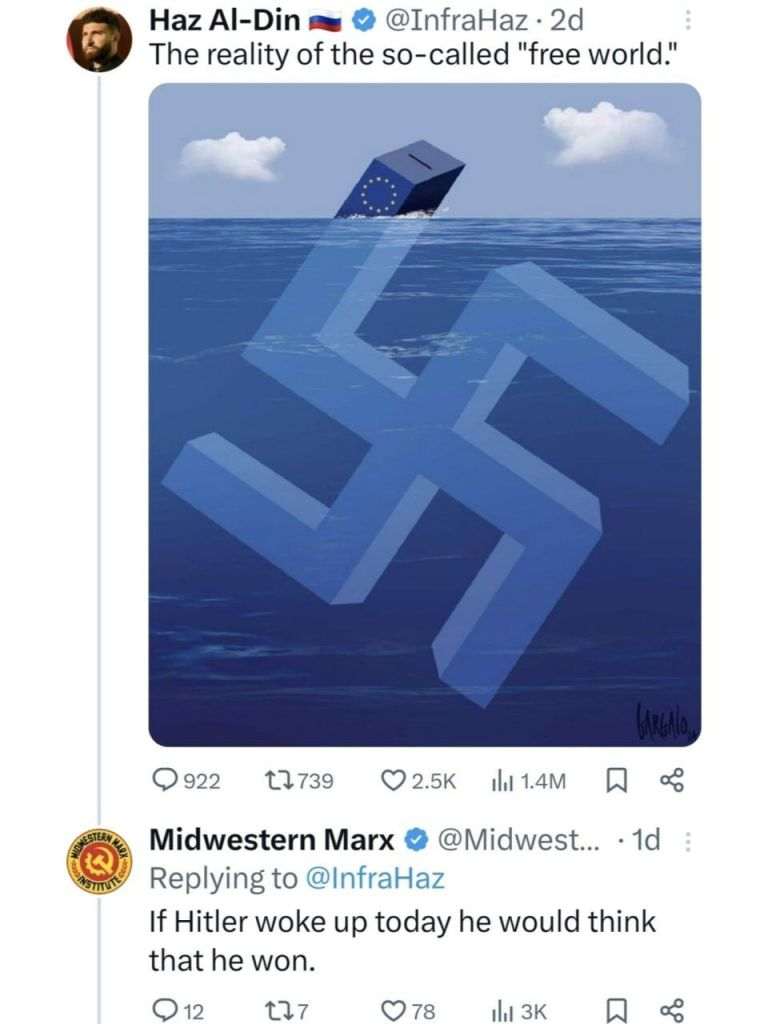This screenshot has height=1024, width=768.
Task: View analytics for the 3K views reply
Action: pos(500,1010)
